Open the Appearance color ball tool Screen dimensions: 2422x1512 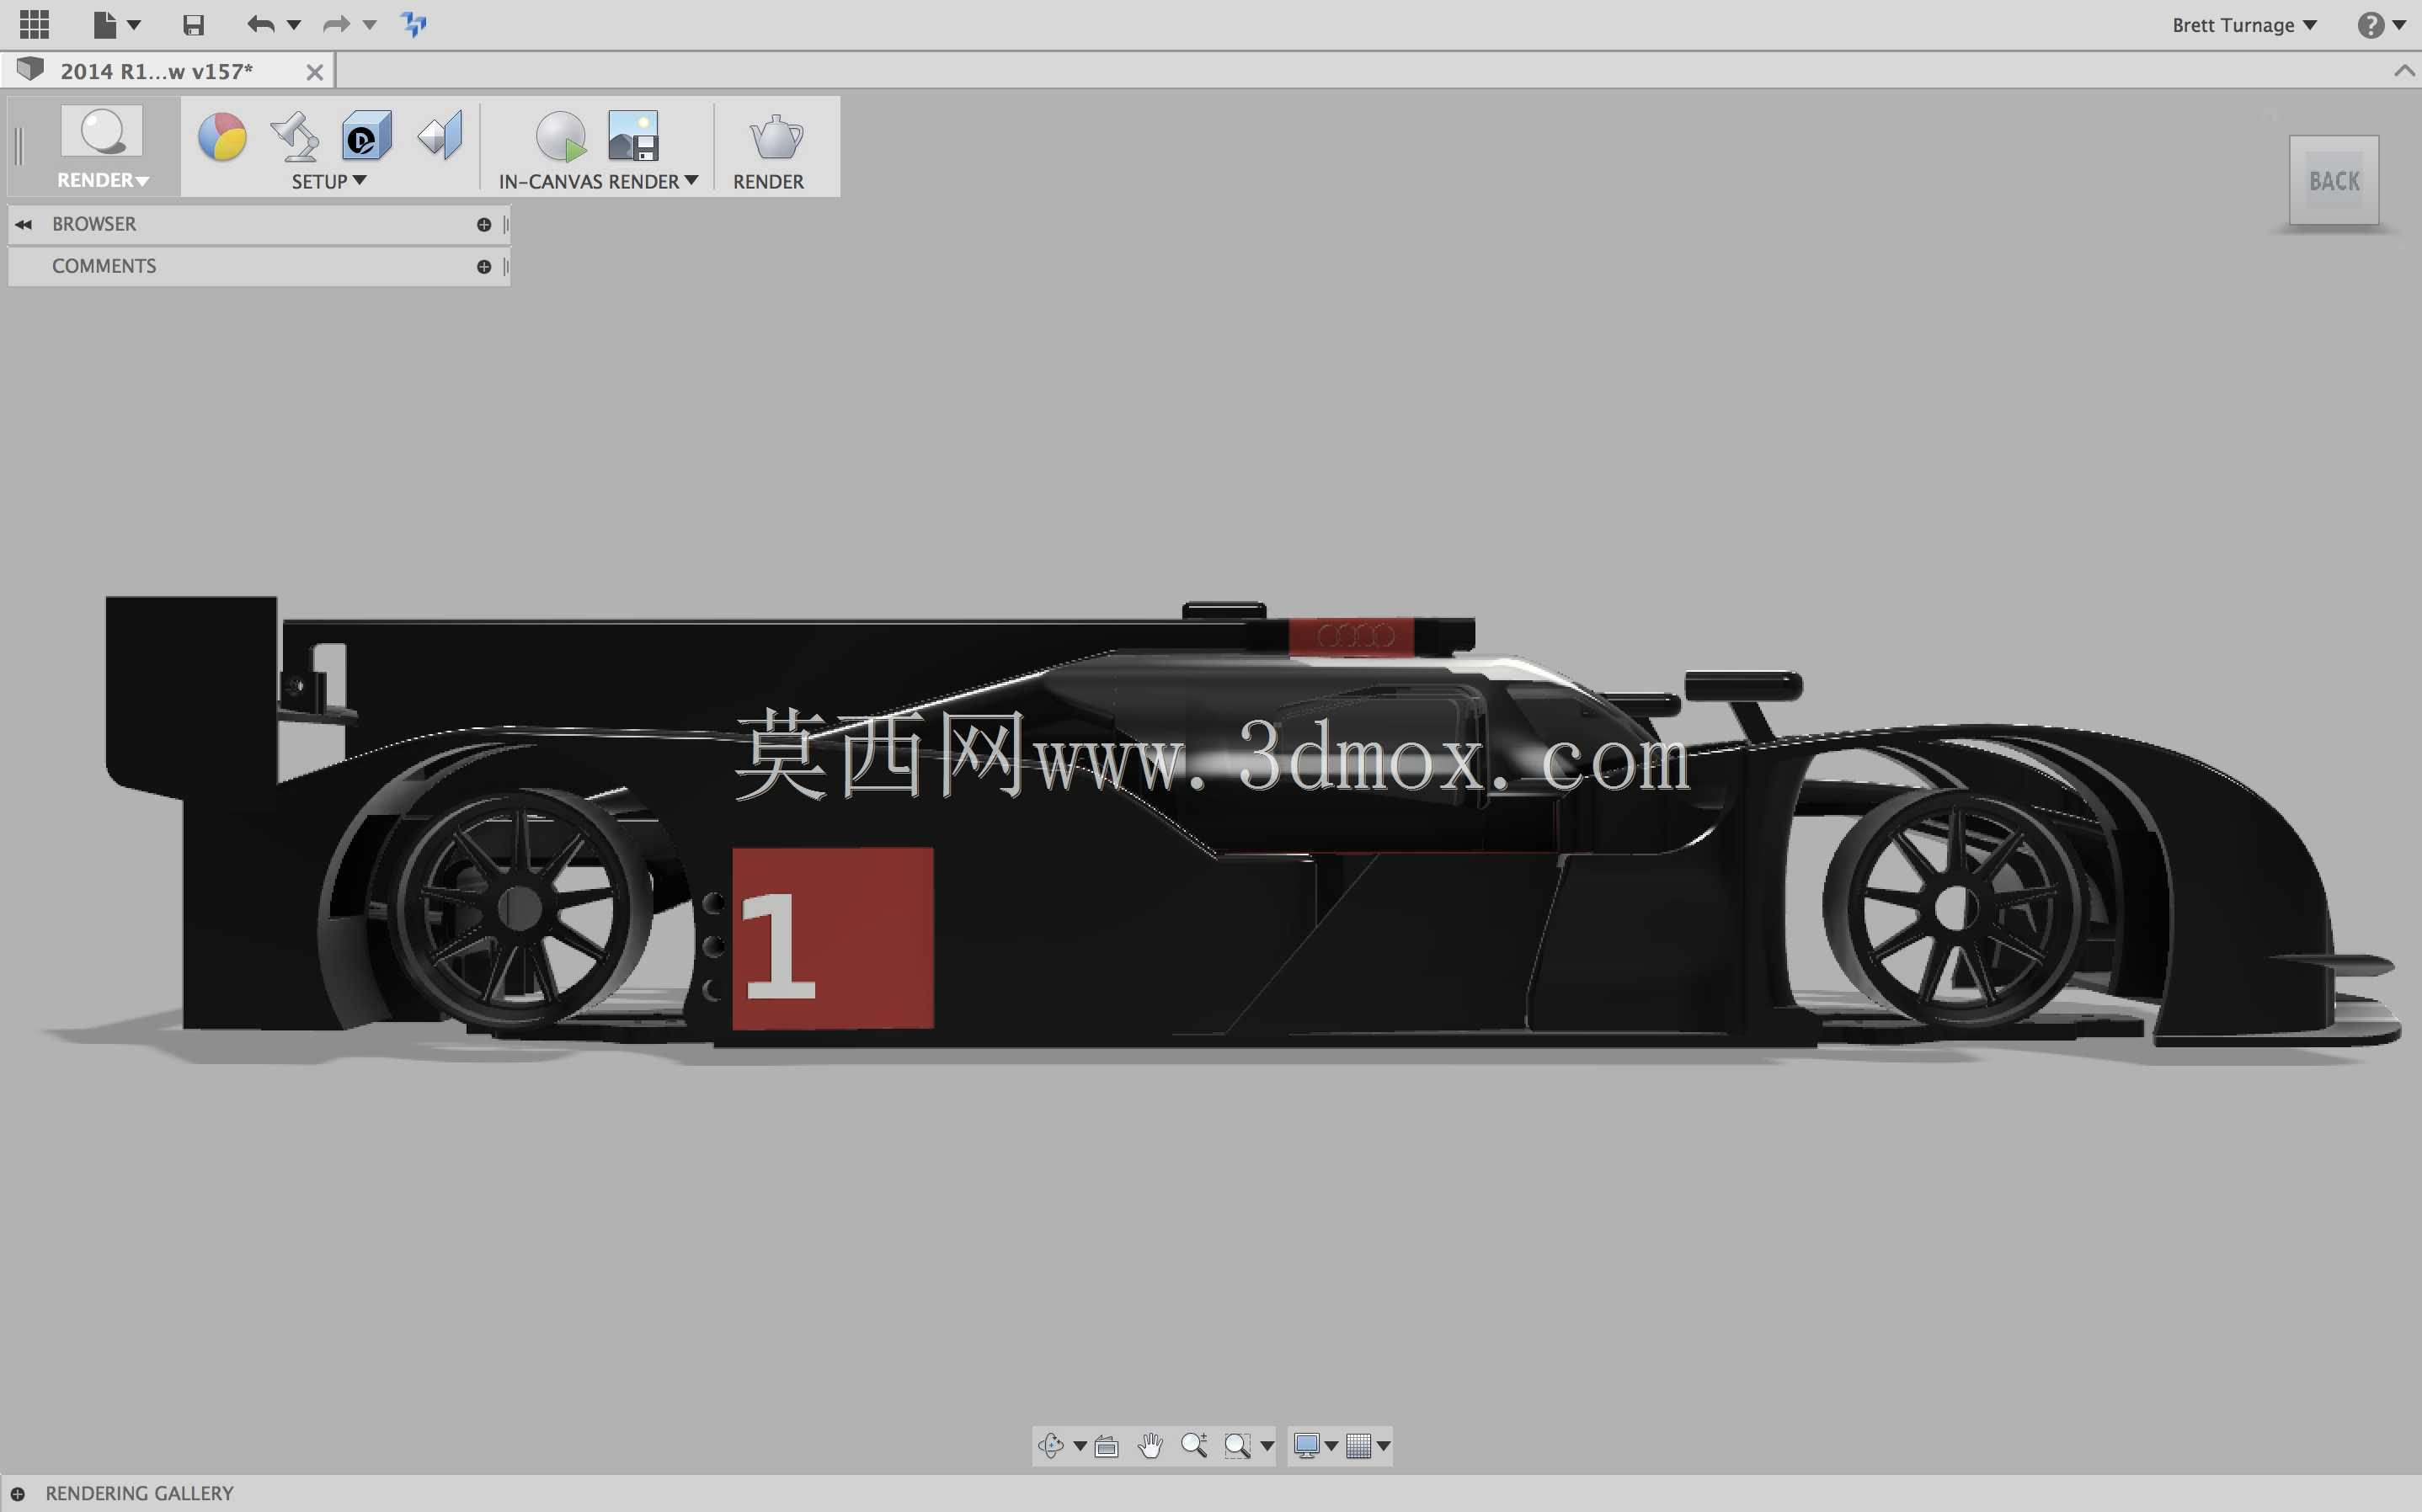point(222,136)
